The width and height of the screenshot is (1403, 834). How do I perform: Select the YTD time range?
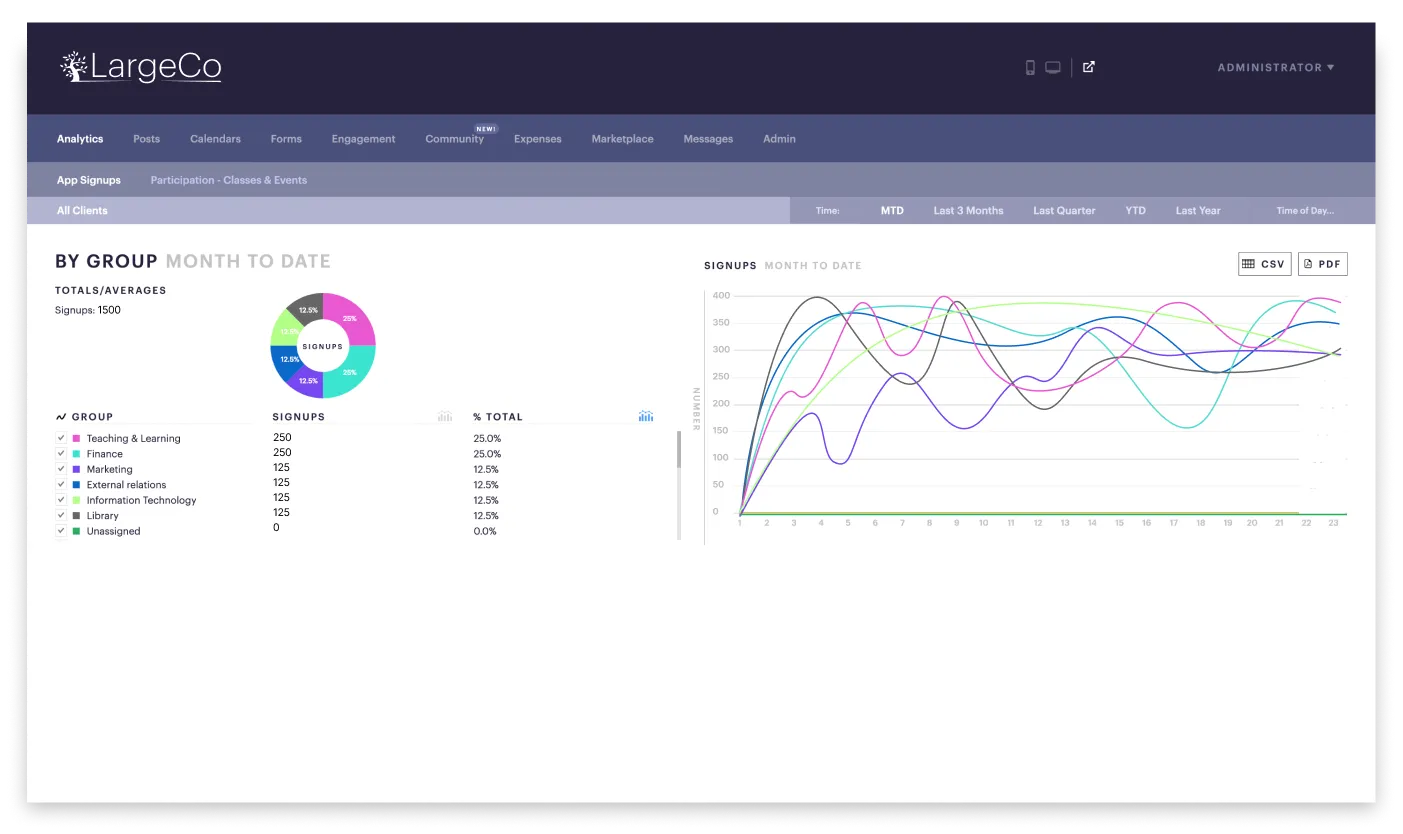click(x=1135, y=211)
